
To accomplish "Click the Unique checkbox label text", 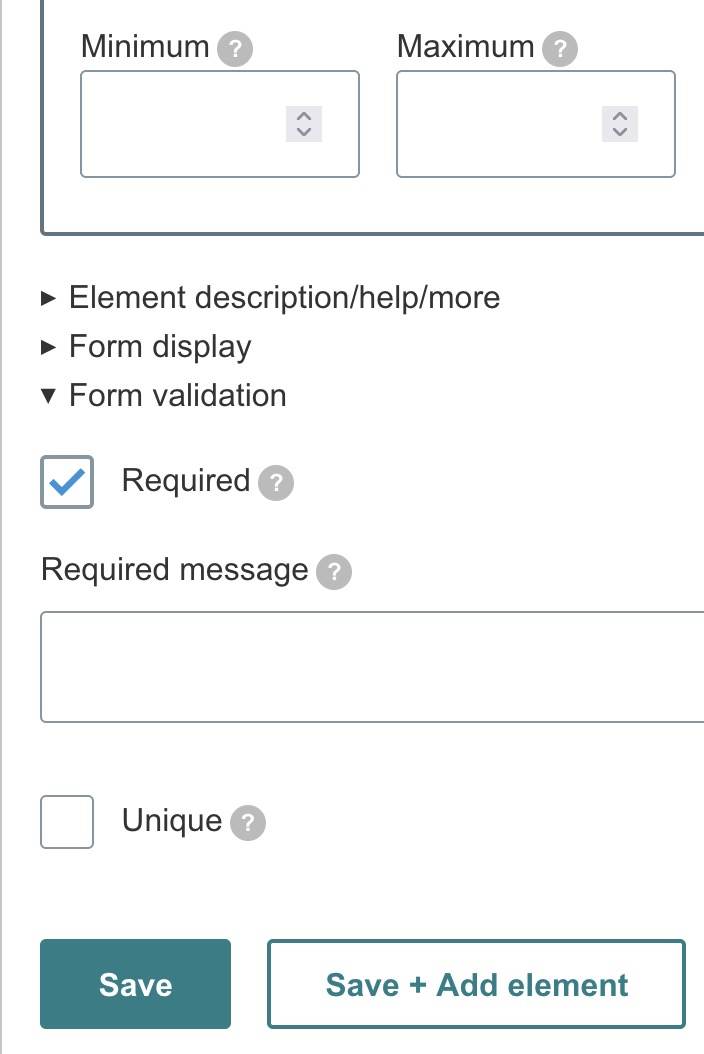I will tap(171, 821).
